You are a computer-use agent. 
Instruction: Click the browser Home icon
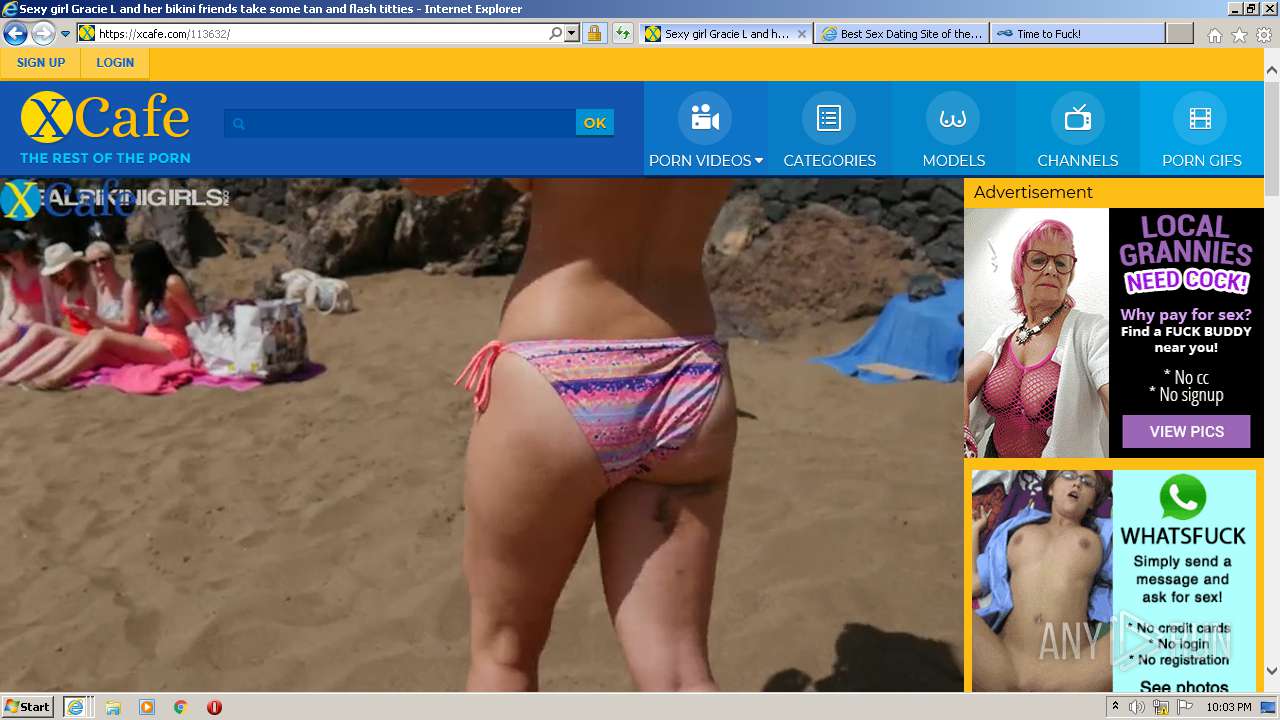1214,35
